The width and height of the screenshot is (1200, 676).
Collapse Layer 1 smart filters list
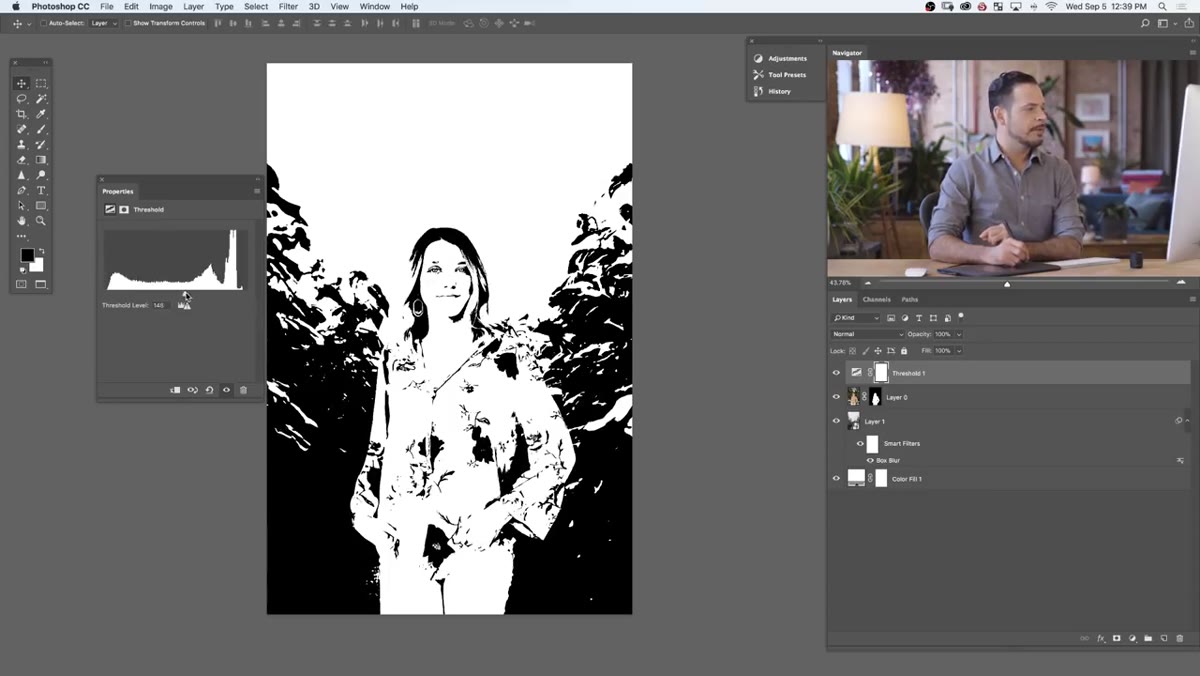tap(1188, 421)
